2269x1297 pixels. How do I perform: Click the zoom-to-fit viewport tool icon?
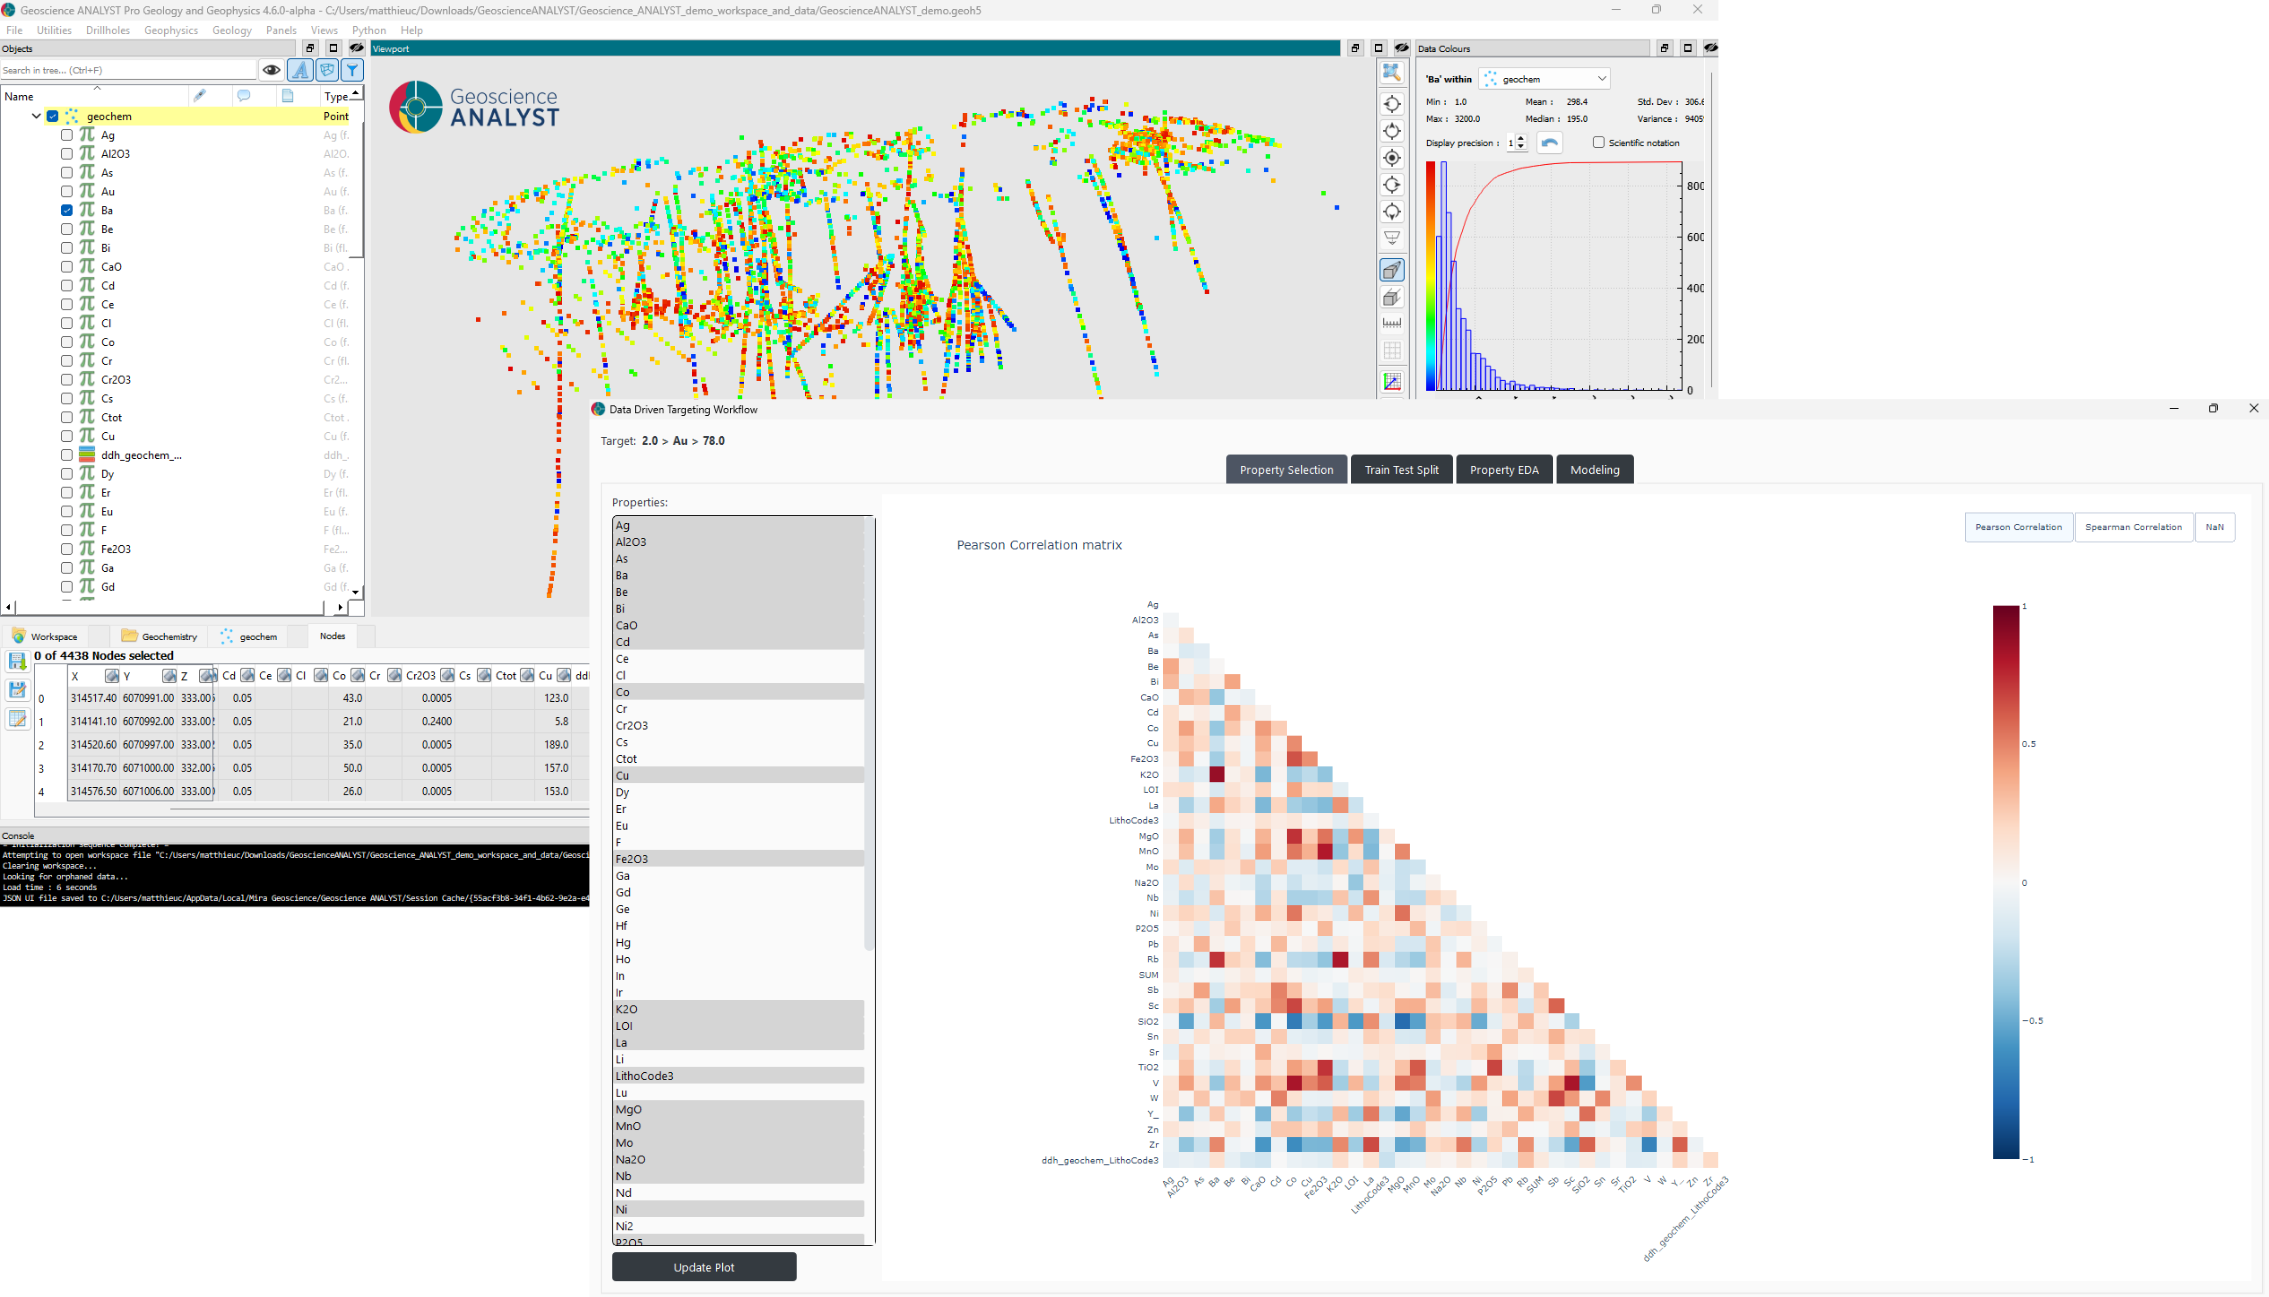1391,73
